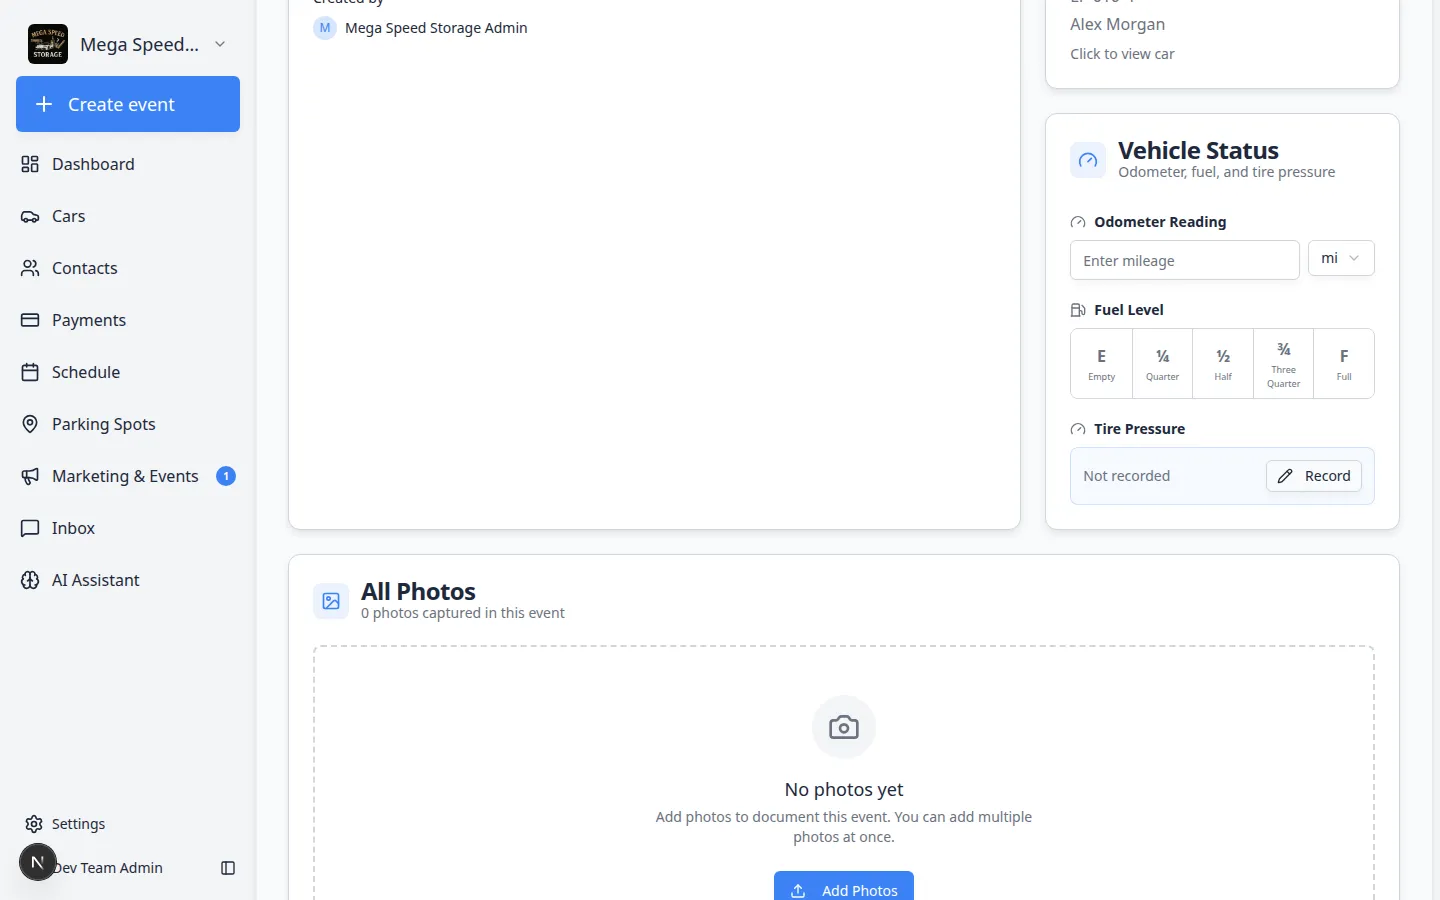Open Settings in the sidebar
The image size is (1440, 900).
[x=128, y=824]
